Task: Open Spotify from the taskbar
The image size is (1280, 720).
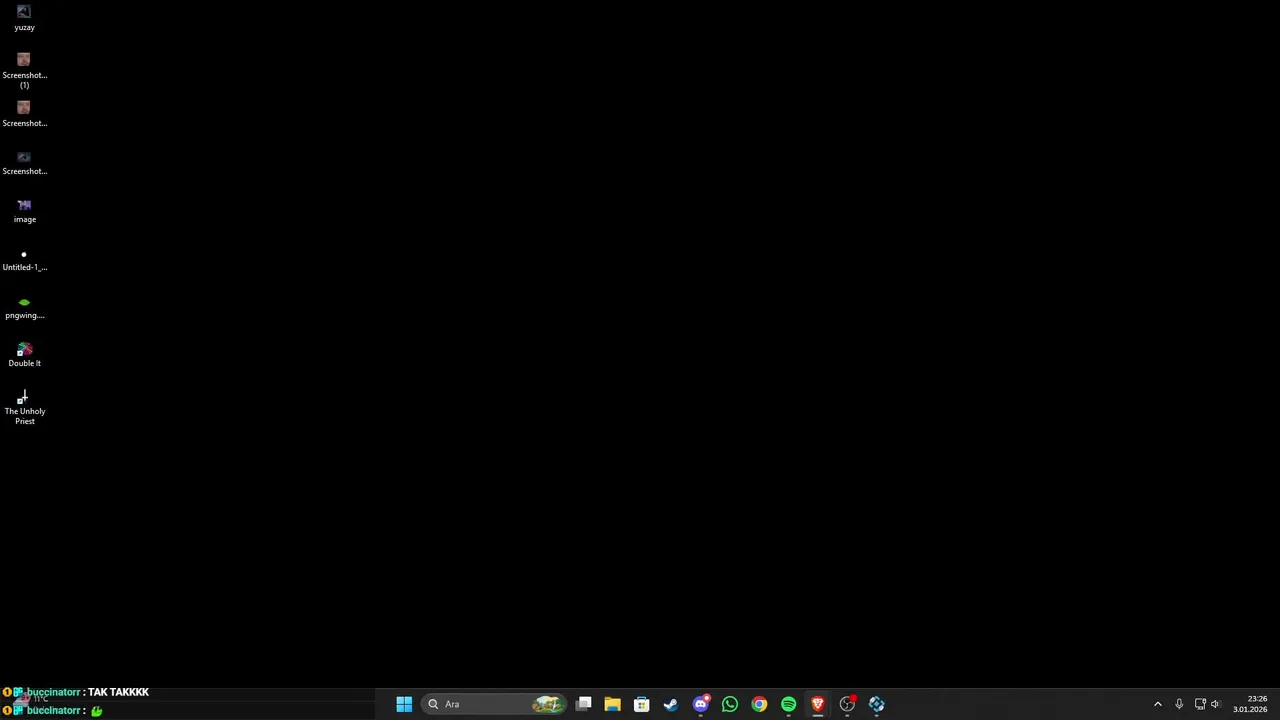Action: 788,704
